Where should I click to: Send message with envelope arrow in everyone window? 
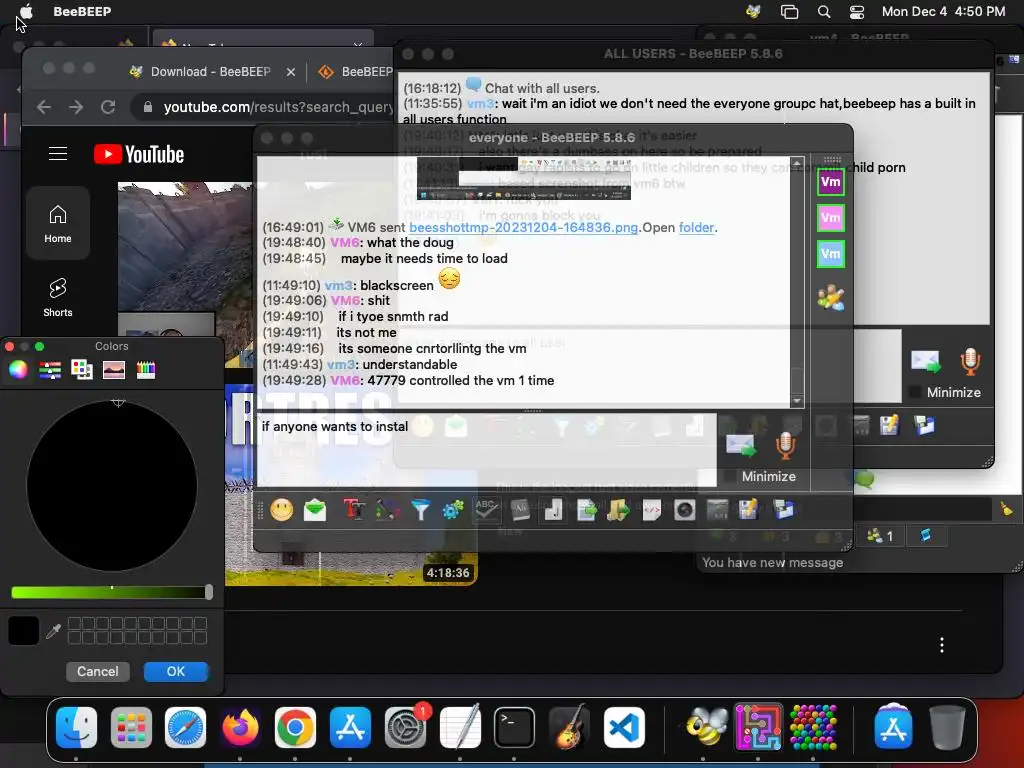[x=741, y=446]
